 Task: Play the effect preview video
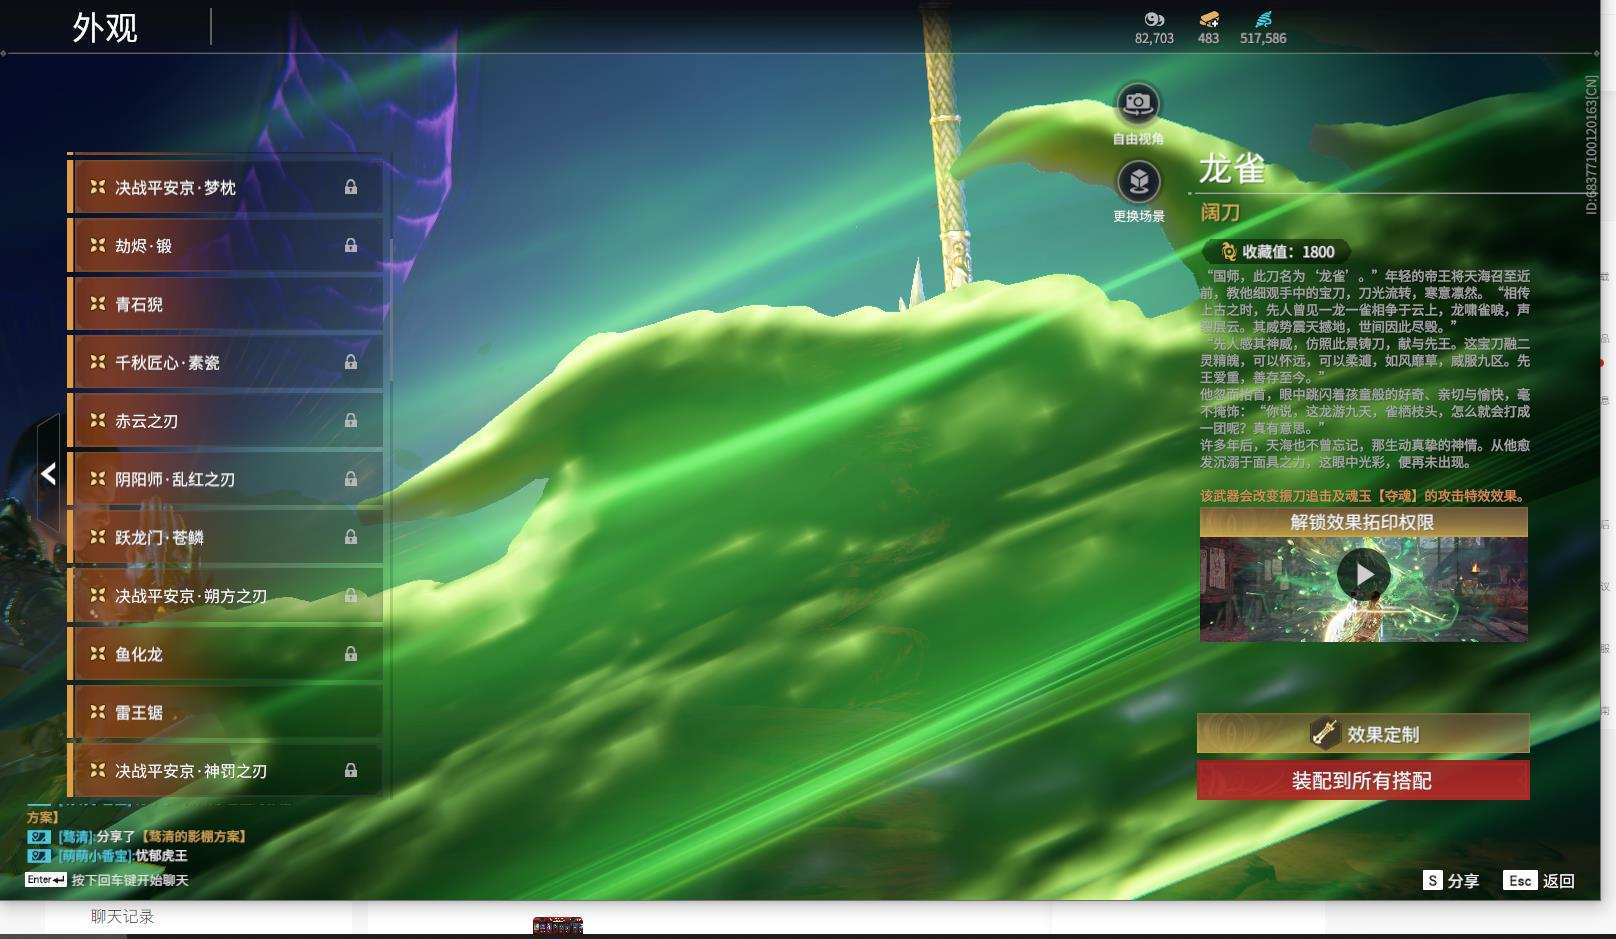click(1363, 574)
